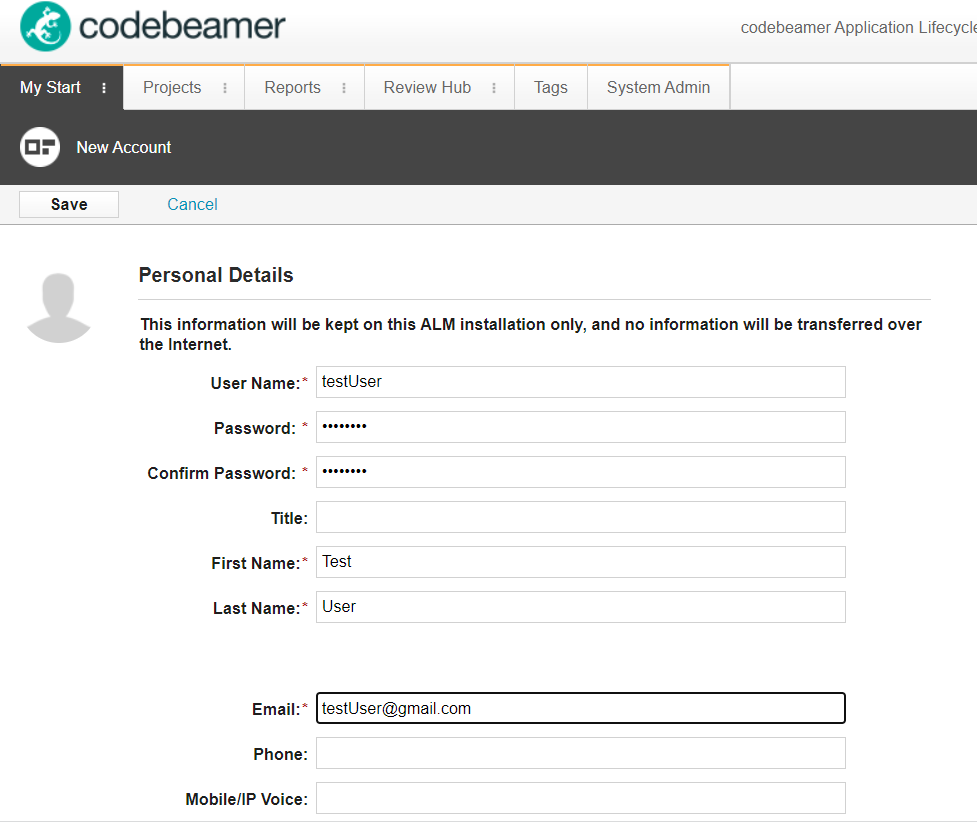Focus the User Name input field

[580, 382]
